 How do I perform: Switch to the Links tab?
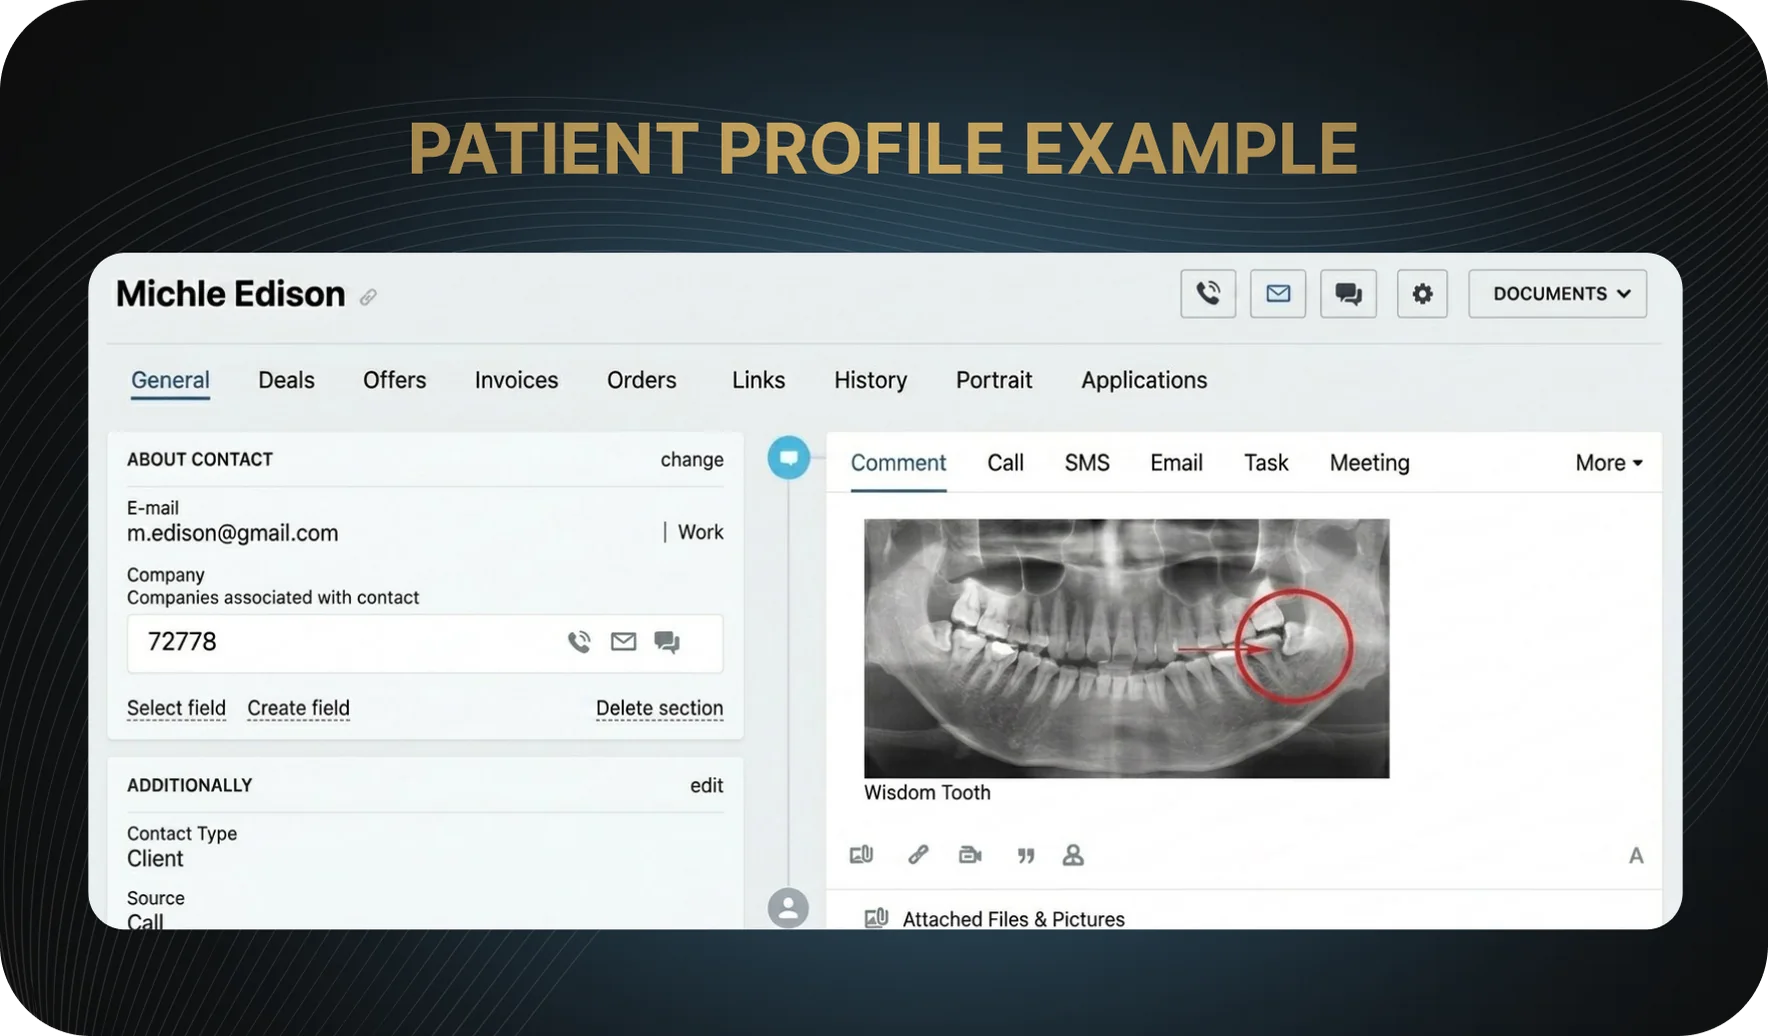point(758,380)
